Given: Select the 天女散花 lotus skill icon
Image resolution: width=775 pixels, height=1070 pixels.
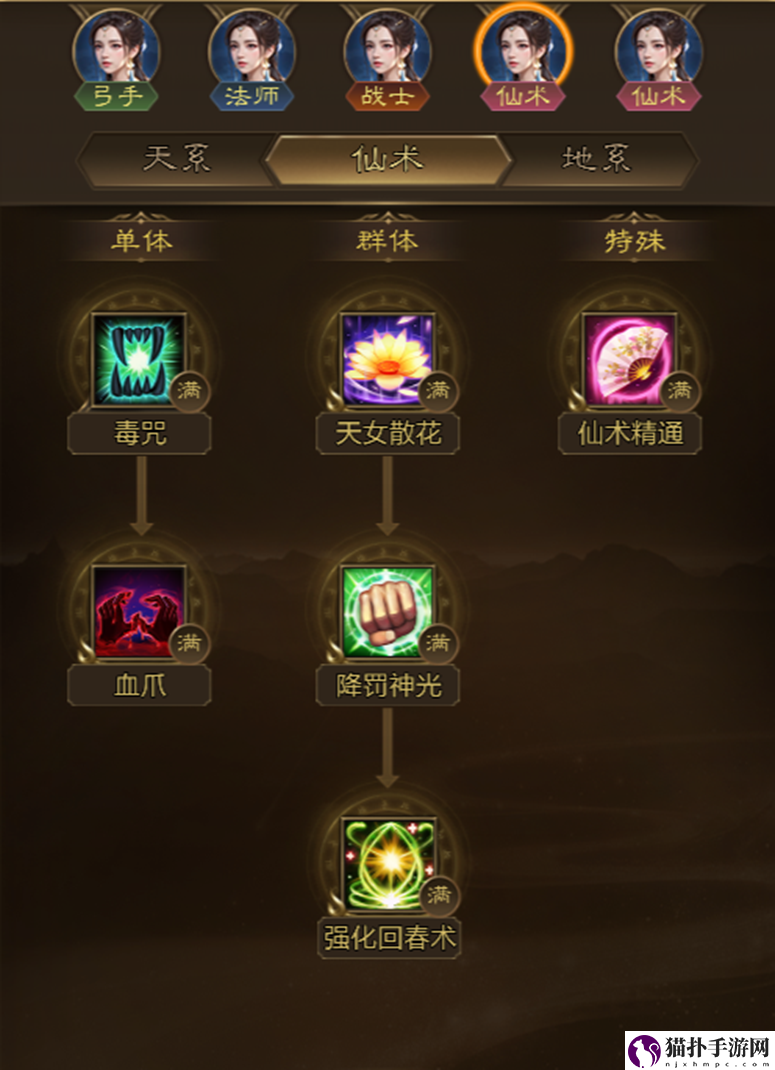Looking at the screenshot, I should point(388,359).
